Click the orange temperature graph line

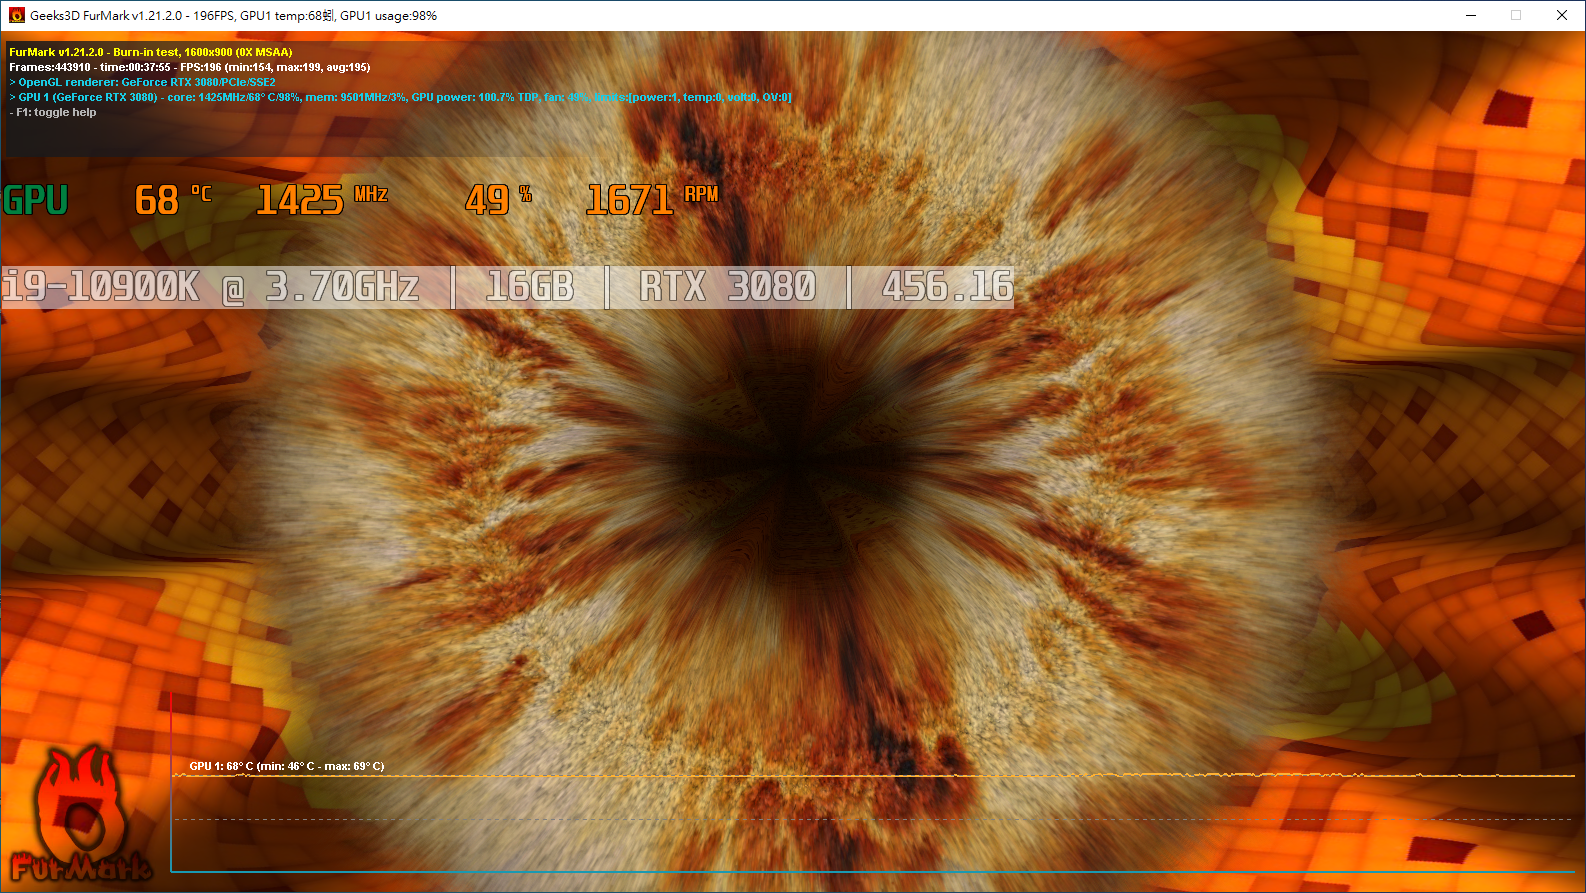(x=875, y=775)
